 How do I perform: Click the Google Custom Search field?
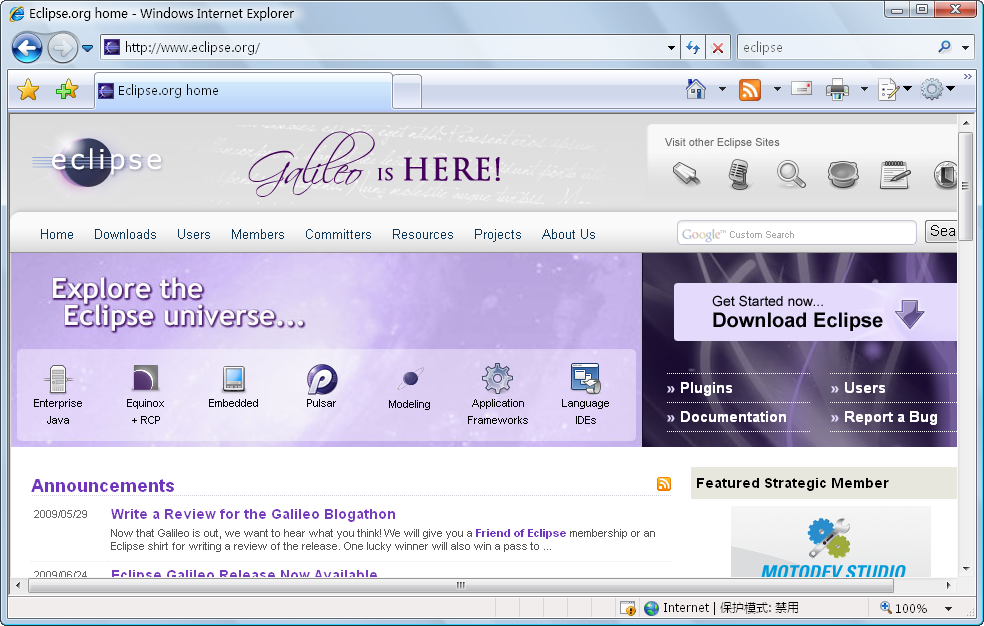point(796,233)
